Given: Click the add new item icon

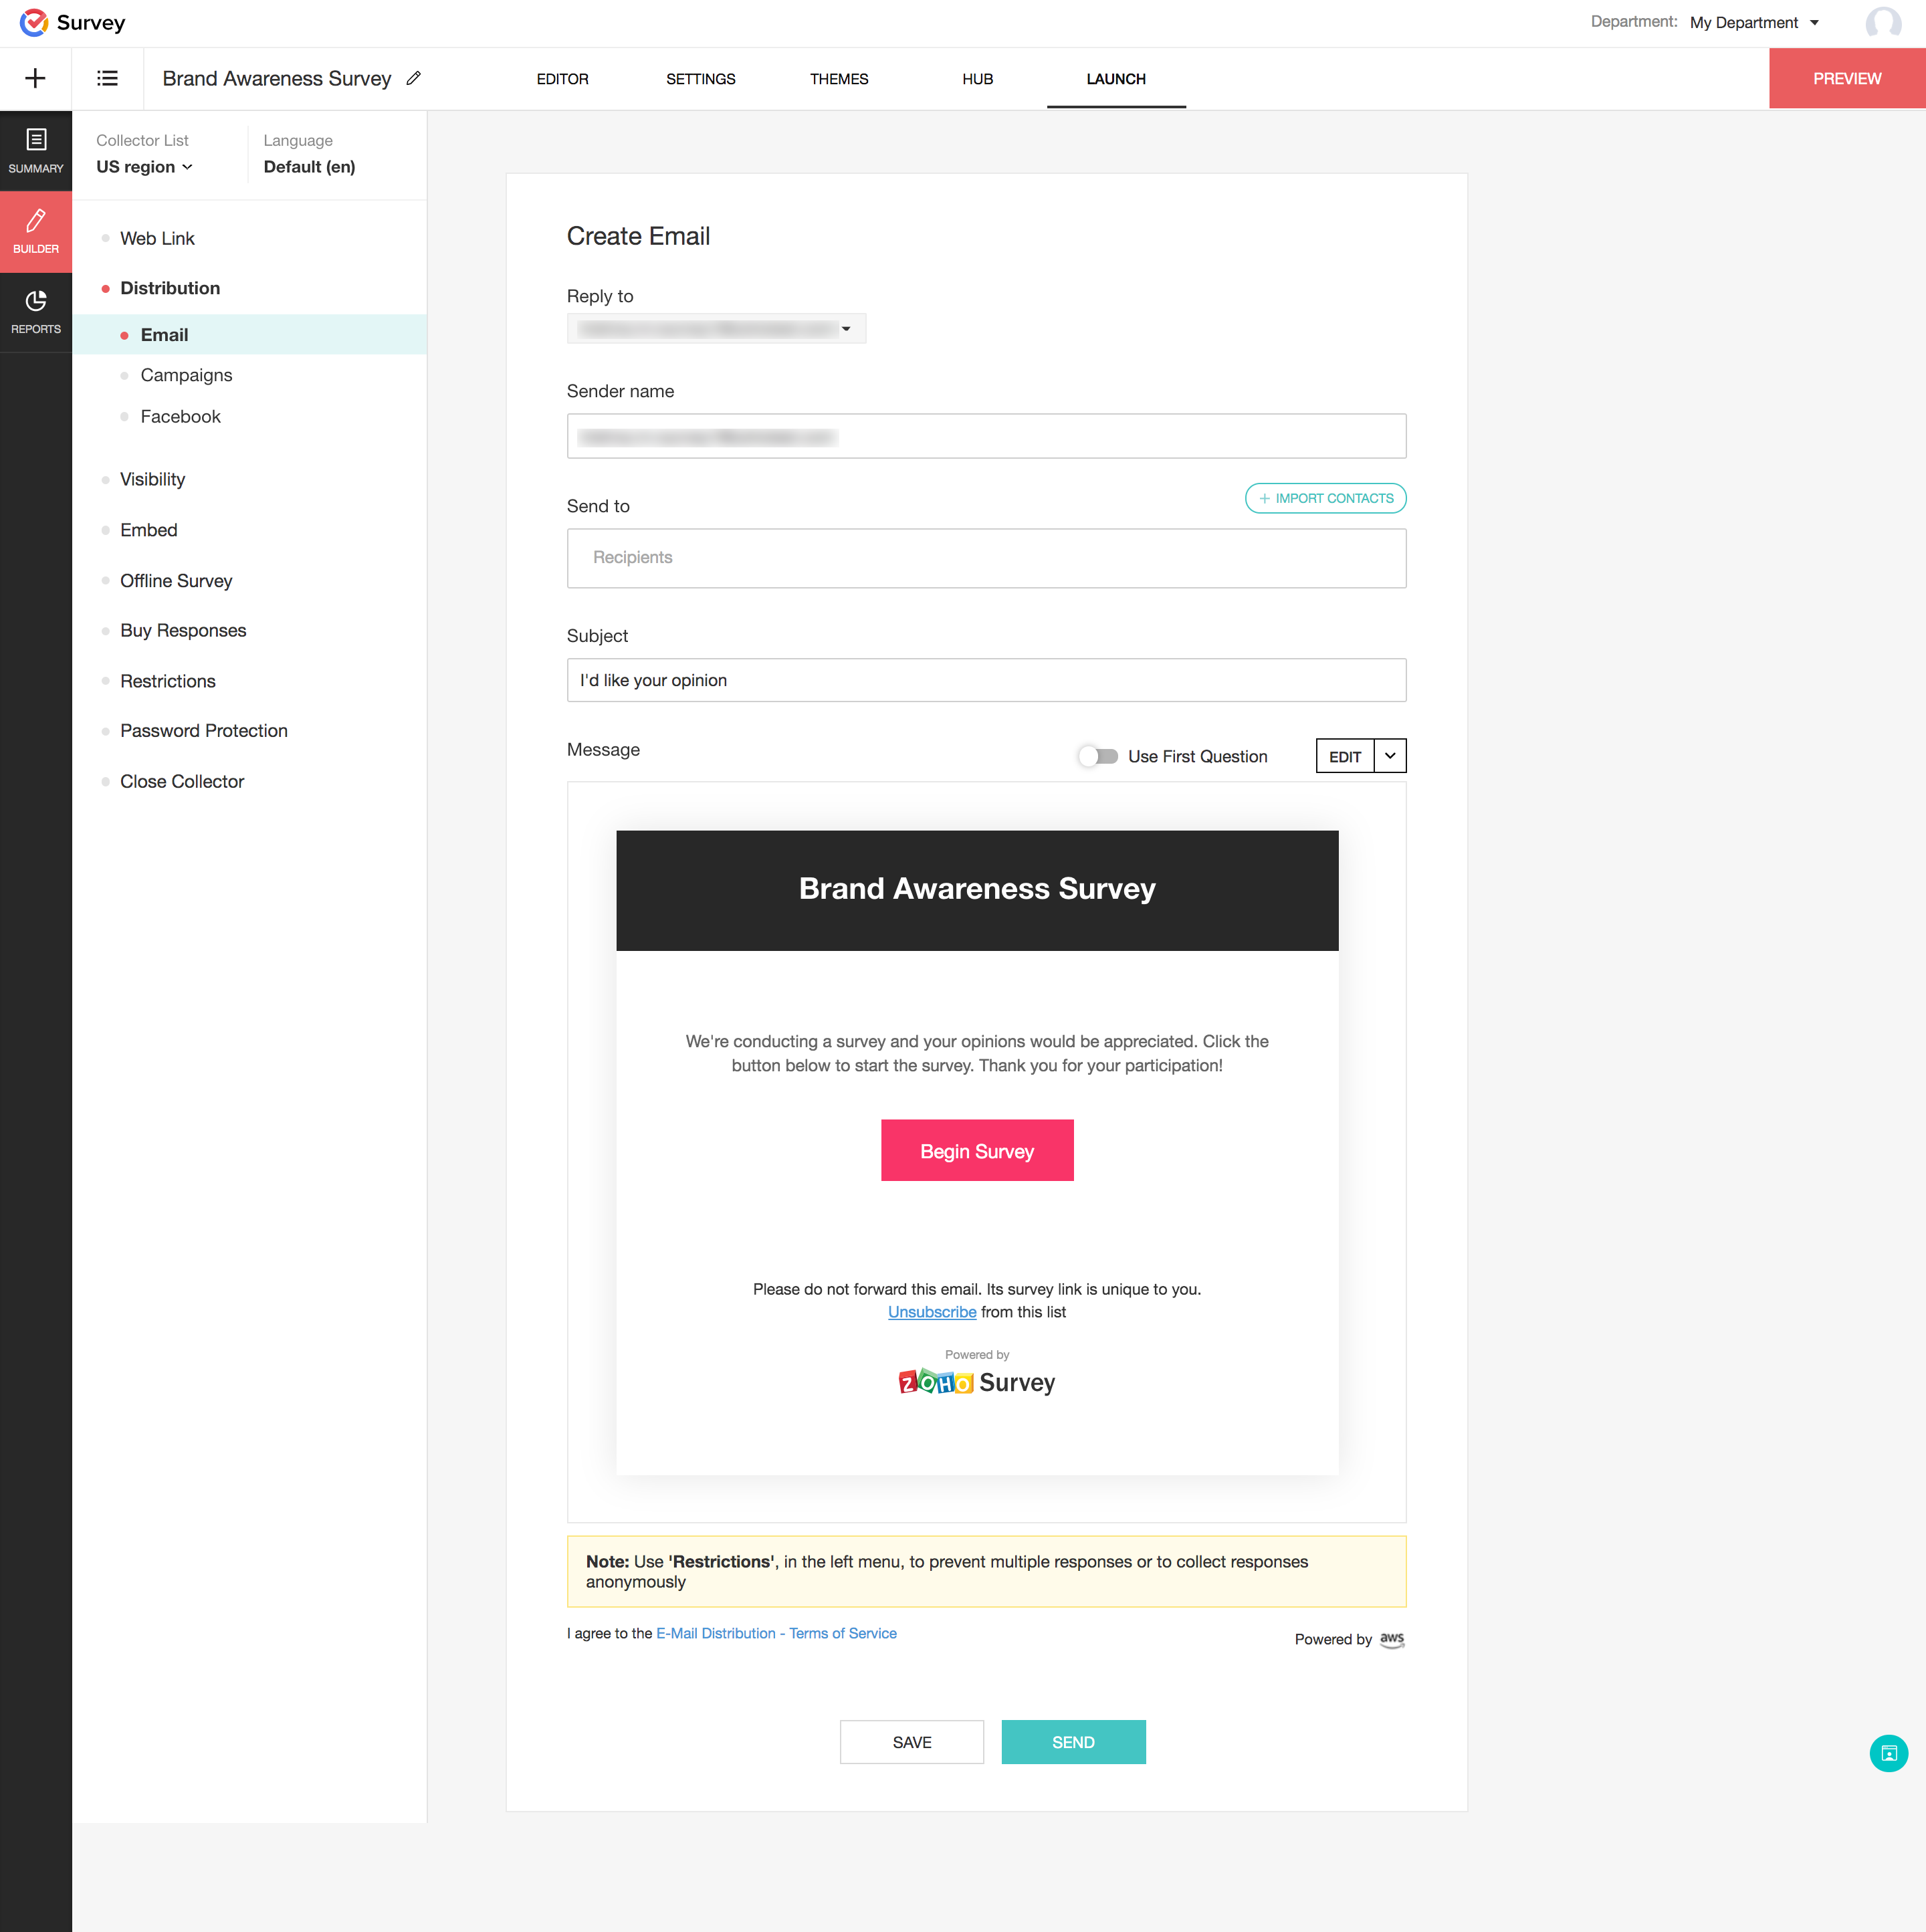Looking at the screenshot, I should pyautogui.click(x=35, y=78).
